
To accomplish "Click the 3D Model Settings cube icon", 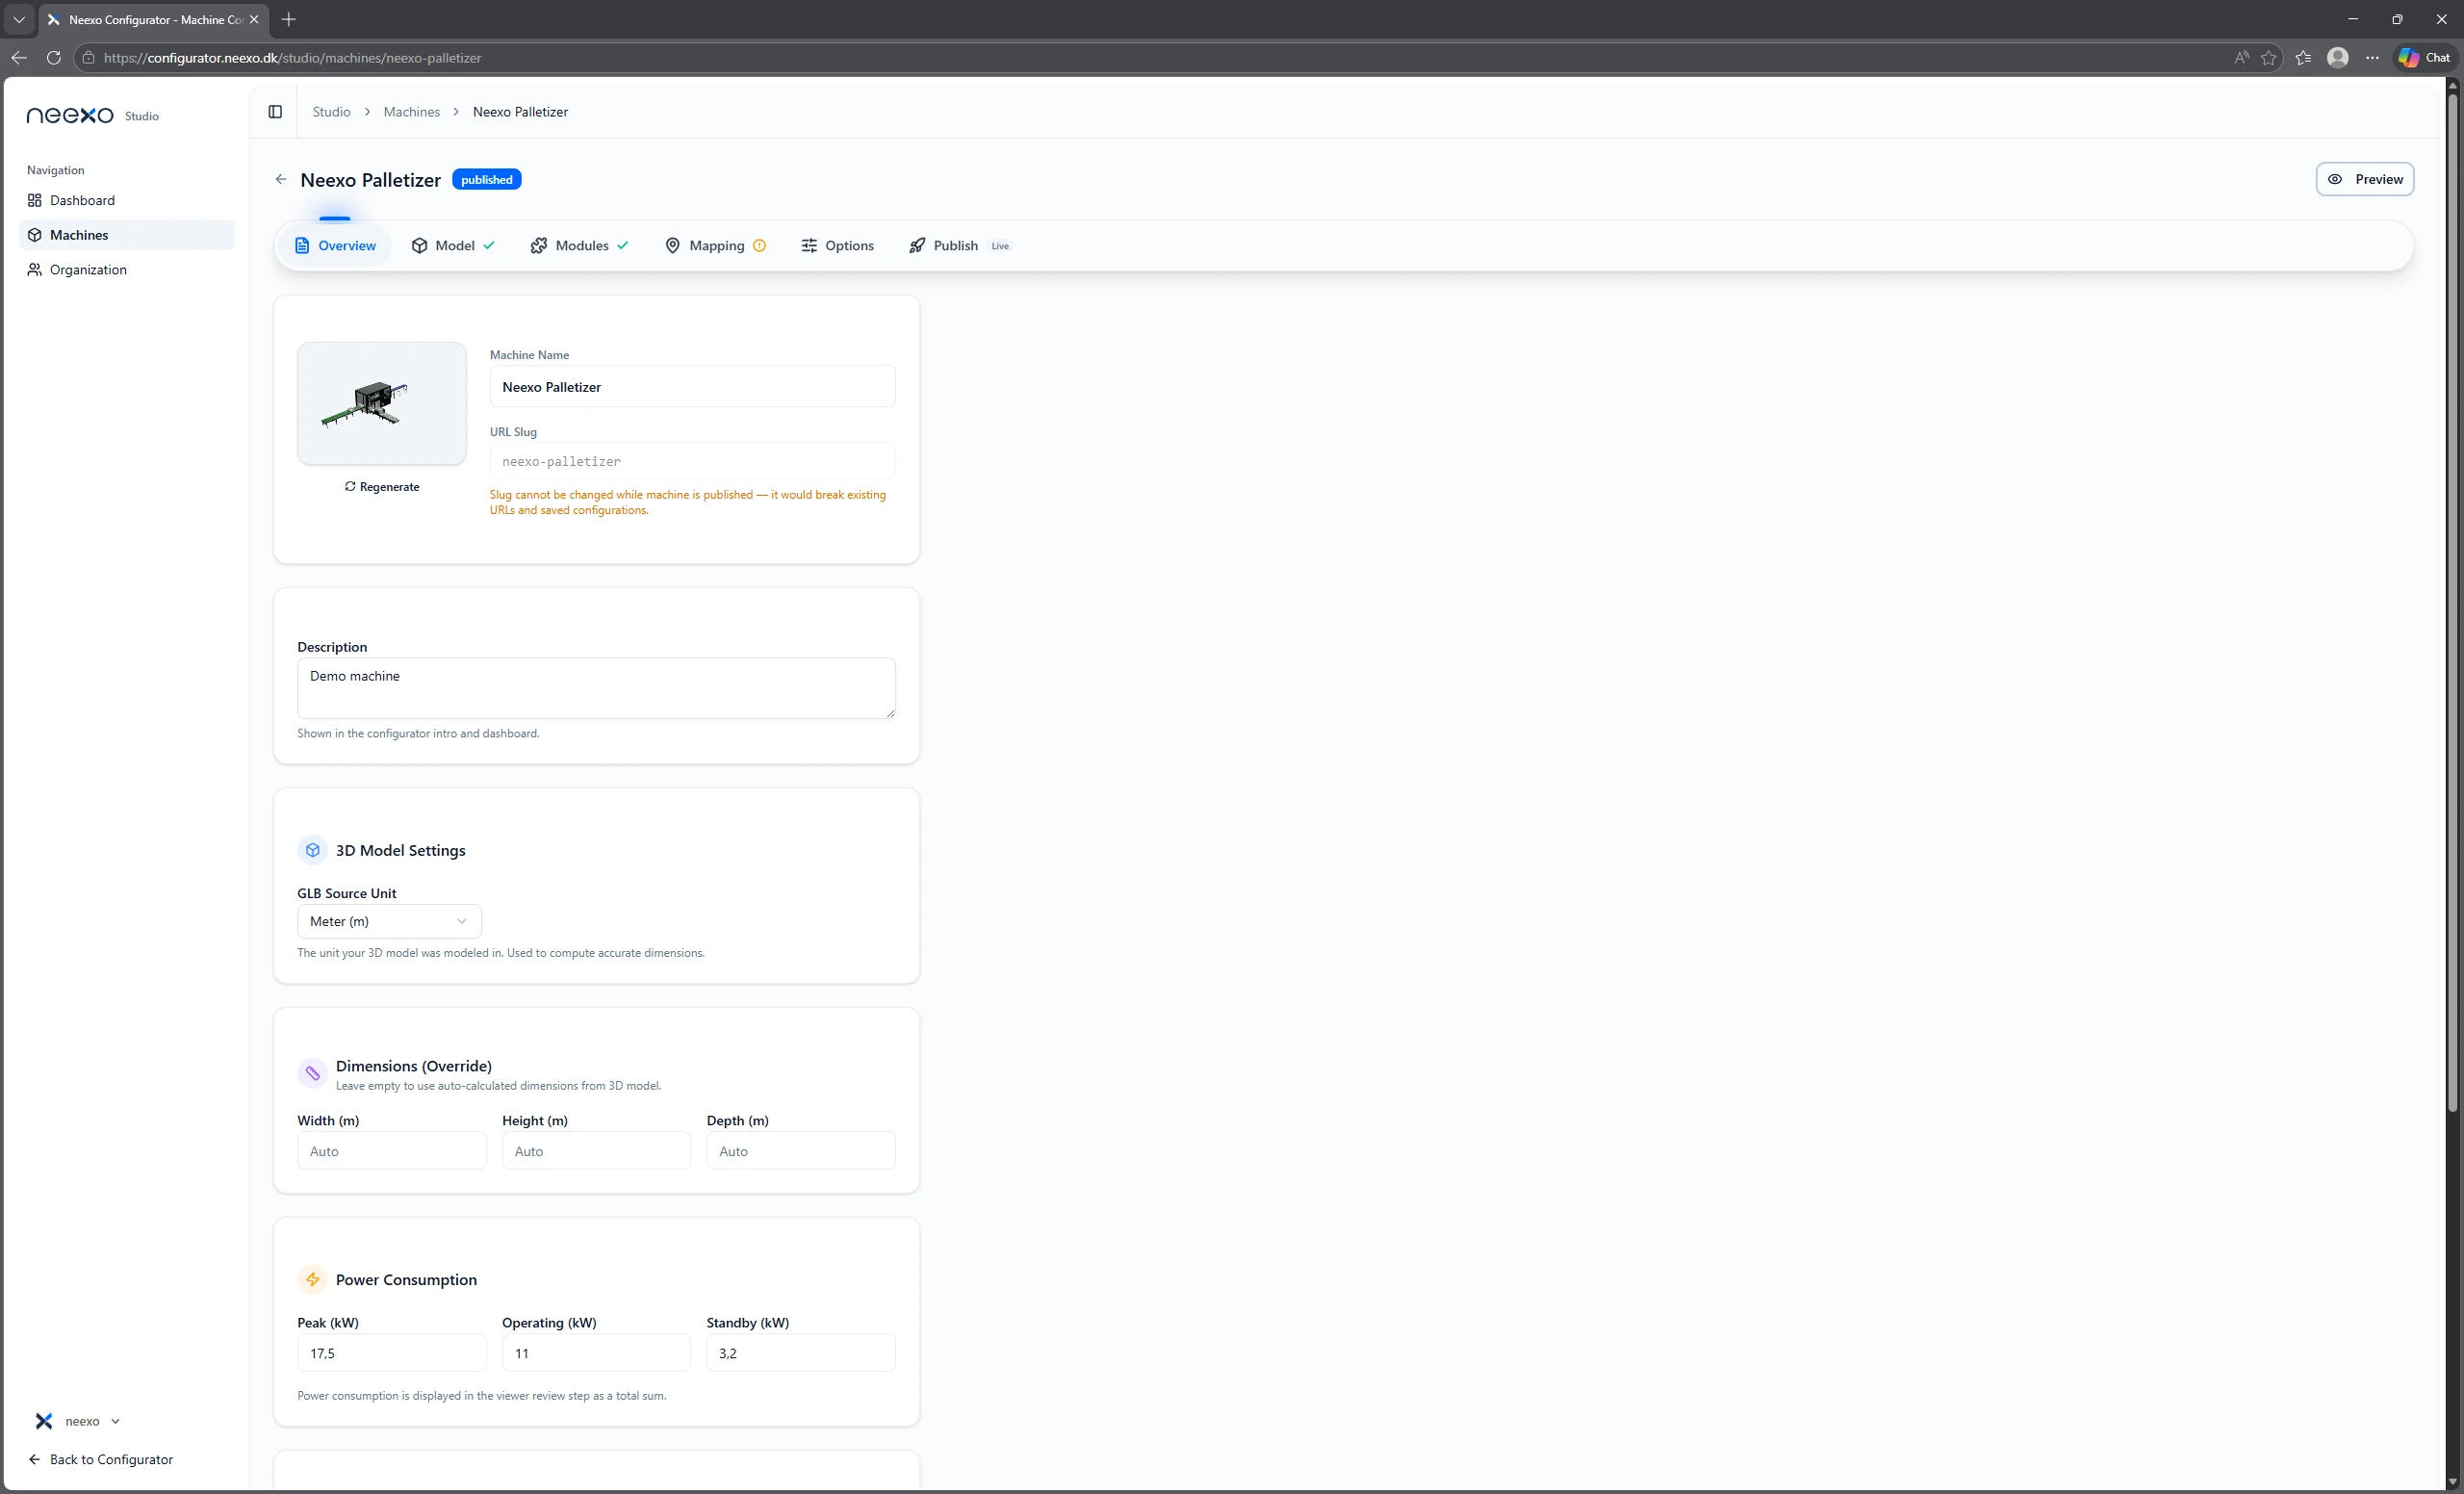I will 313,850.
